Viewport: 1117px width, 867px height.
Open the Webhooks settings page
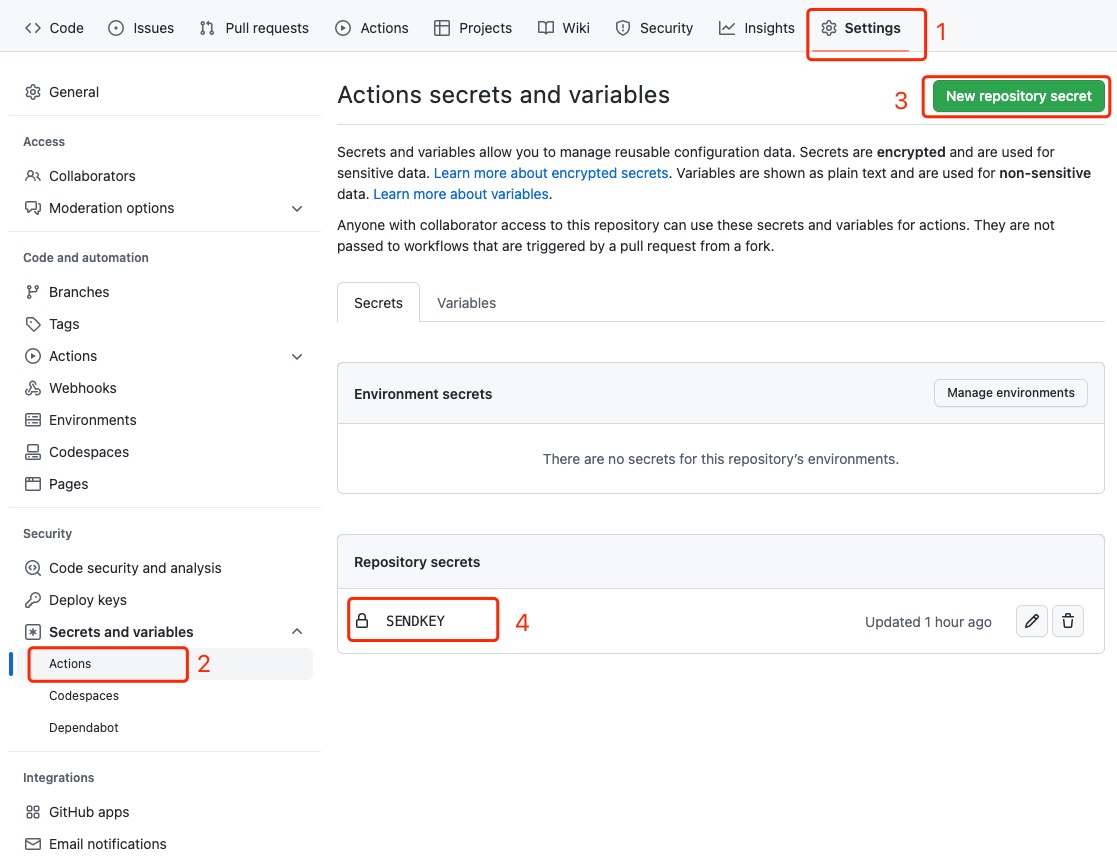(82, 388)
